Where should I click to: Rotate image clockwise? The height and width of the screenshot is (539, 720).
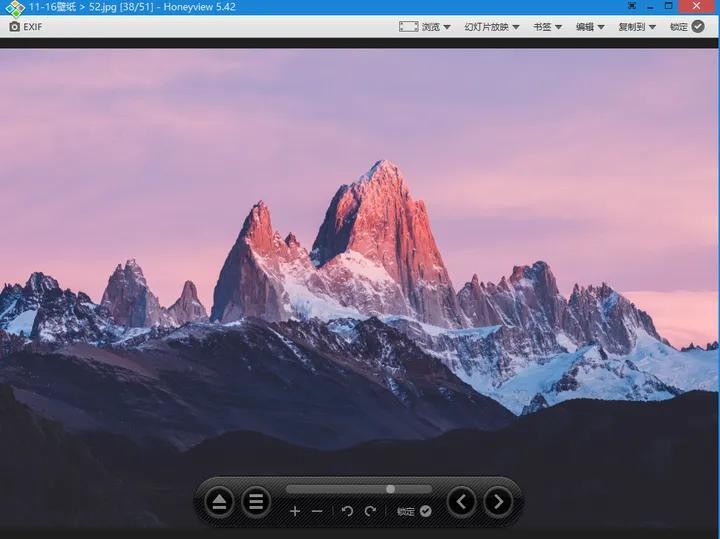370,511
